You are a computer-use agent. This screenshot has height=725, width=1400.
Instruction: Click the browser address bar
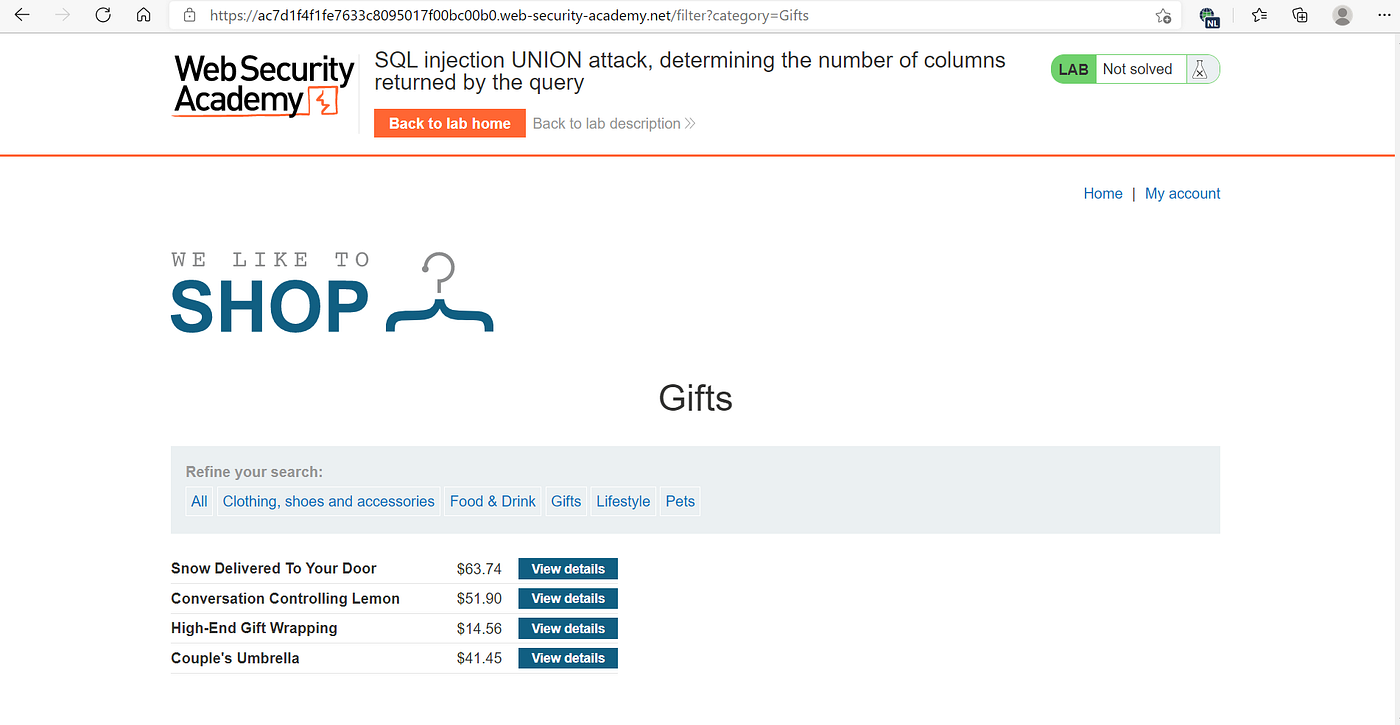coord(600,15)
